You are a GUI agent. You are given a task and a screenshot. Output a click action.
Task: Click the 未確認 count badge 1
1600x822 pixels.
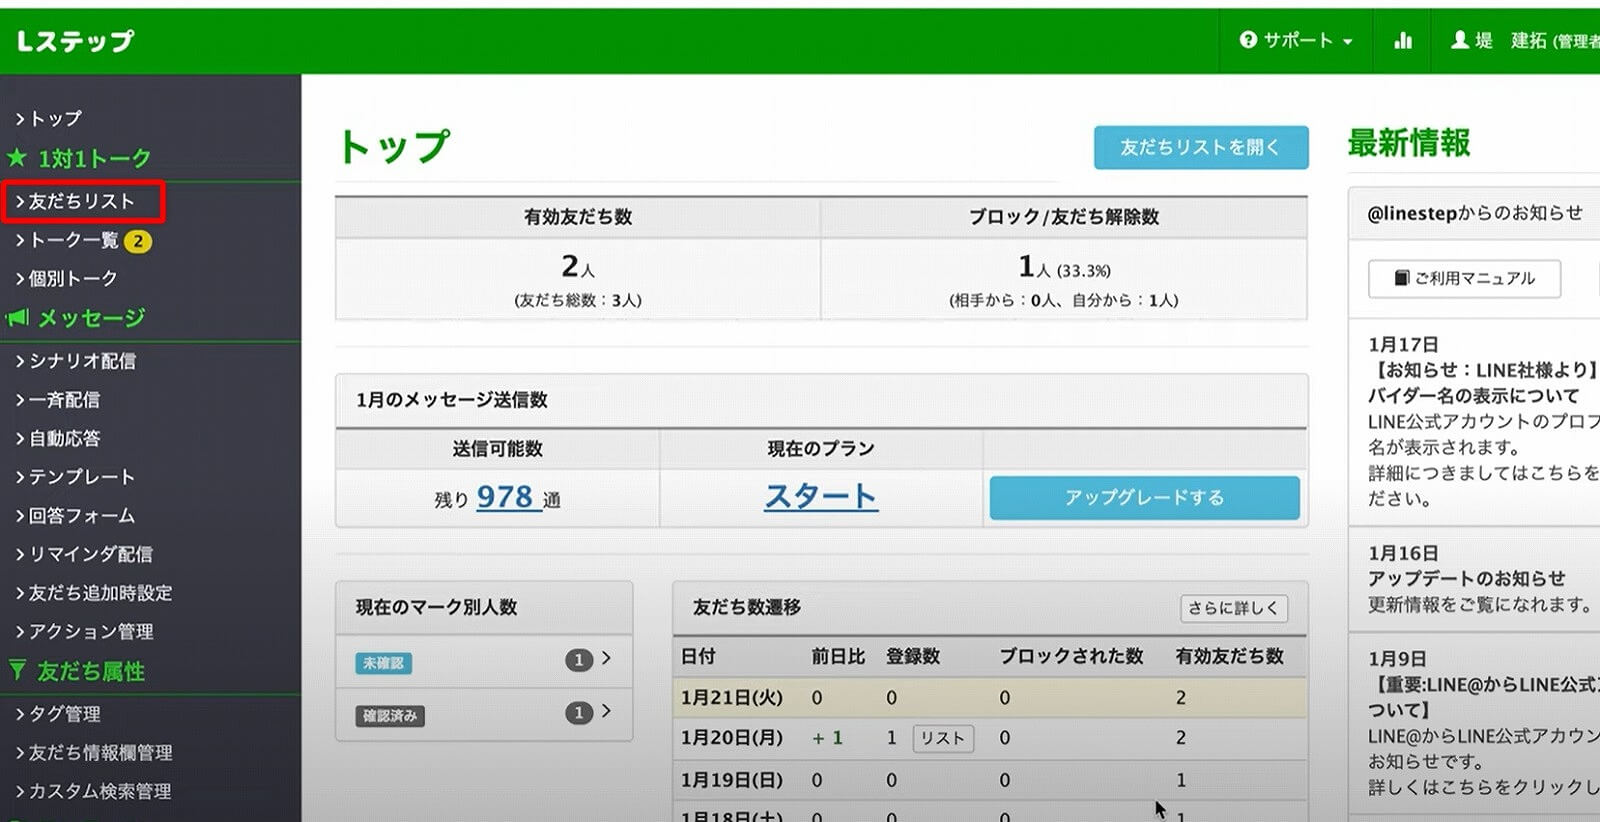click(x=578, y=660)
